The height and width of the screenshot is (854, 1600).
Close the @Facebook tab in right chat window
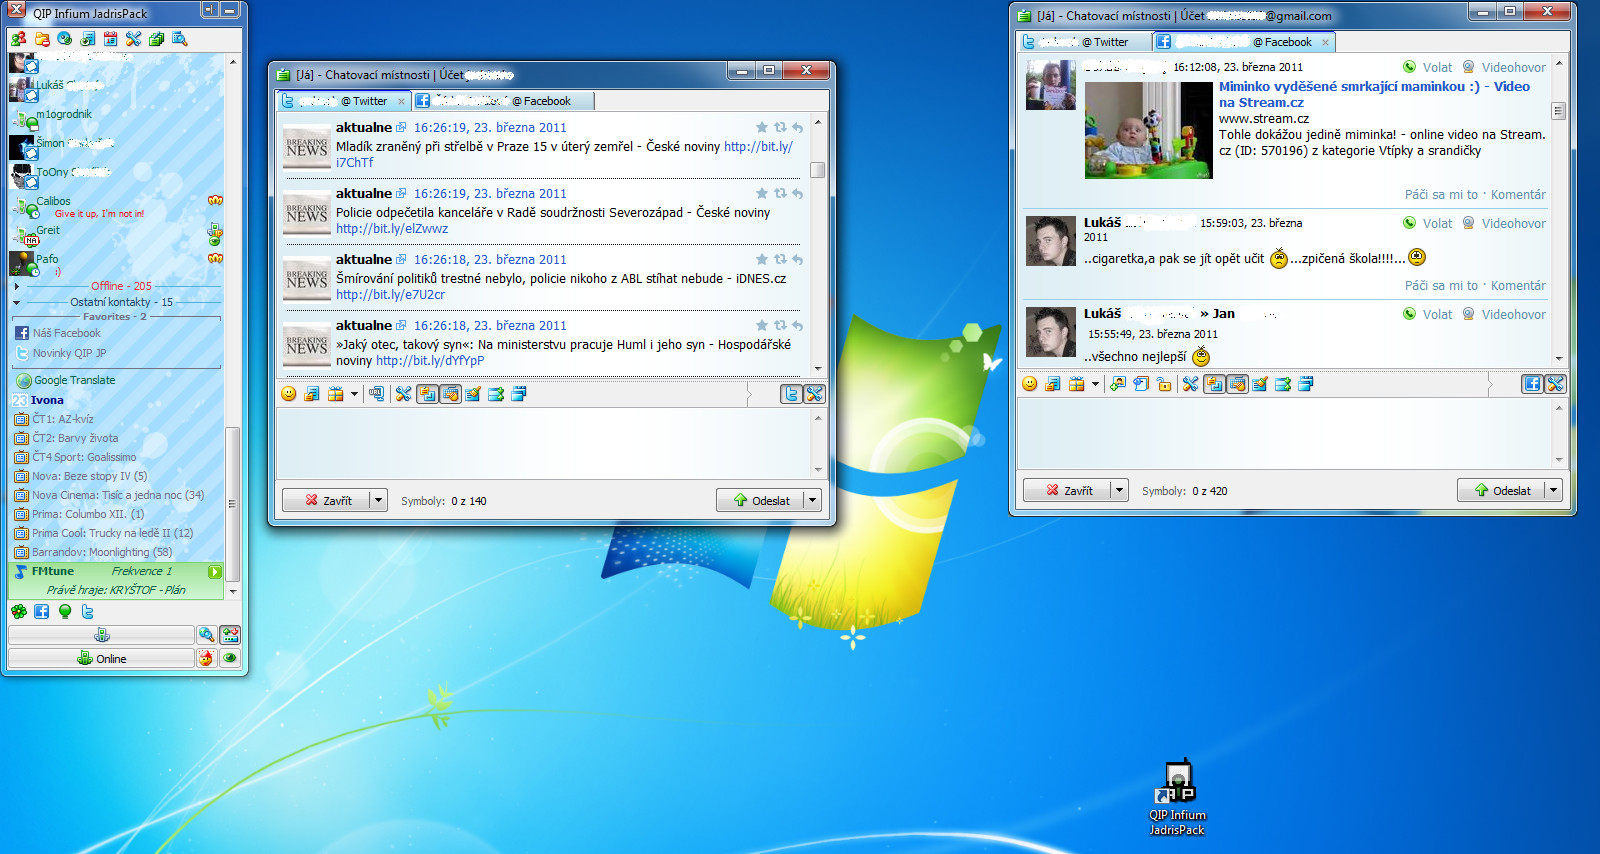(1325, 42)
